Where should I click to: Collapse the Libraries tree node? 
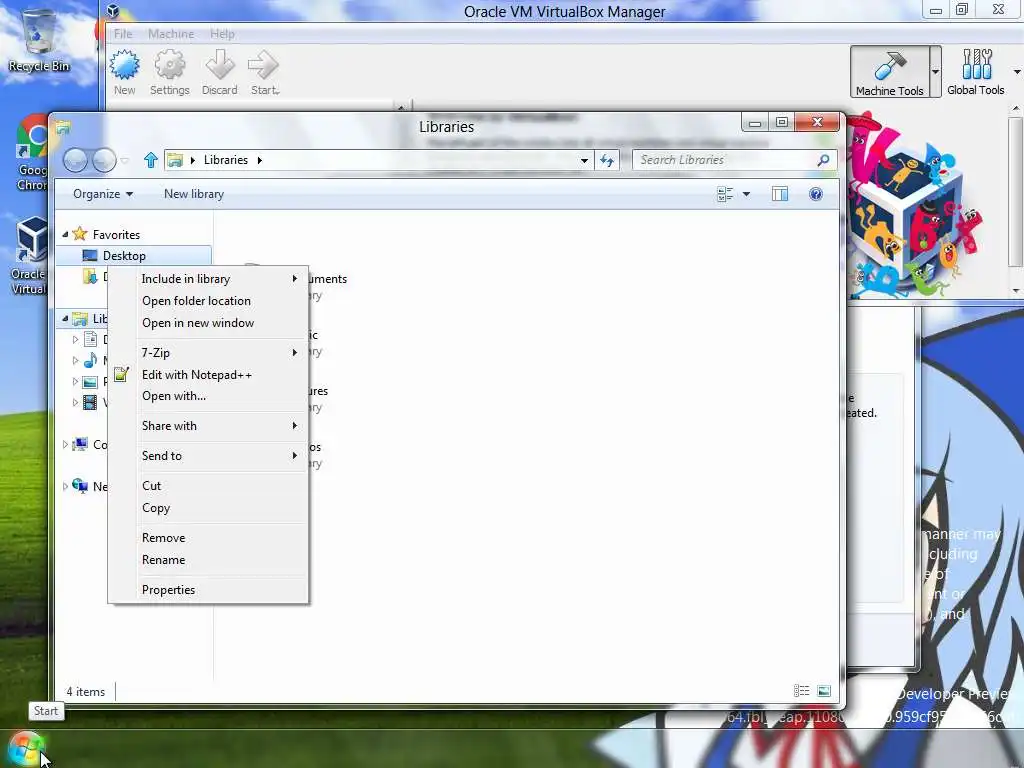[65, 319]
